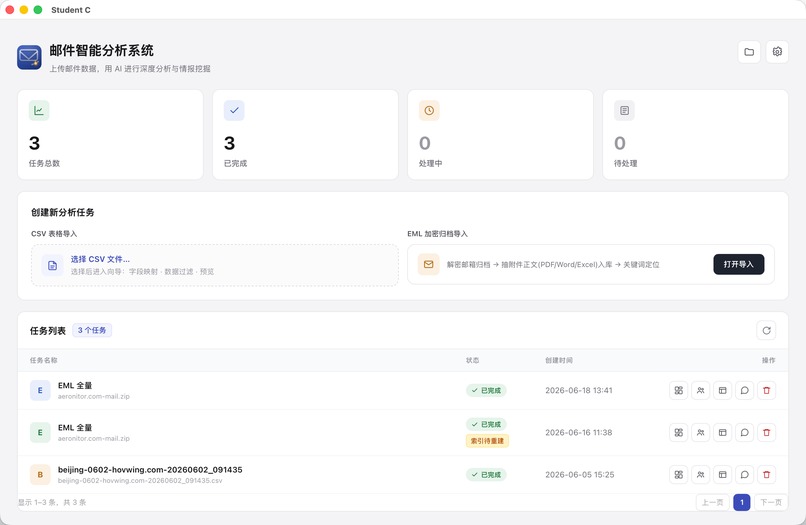
Task: Open table layout icon for 2026-06-16 EML task
Action: coord(722,432)
